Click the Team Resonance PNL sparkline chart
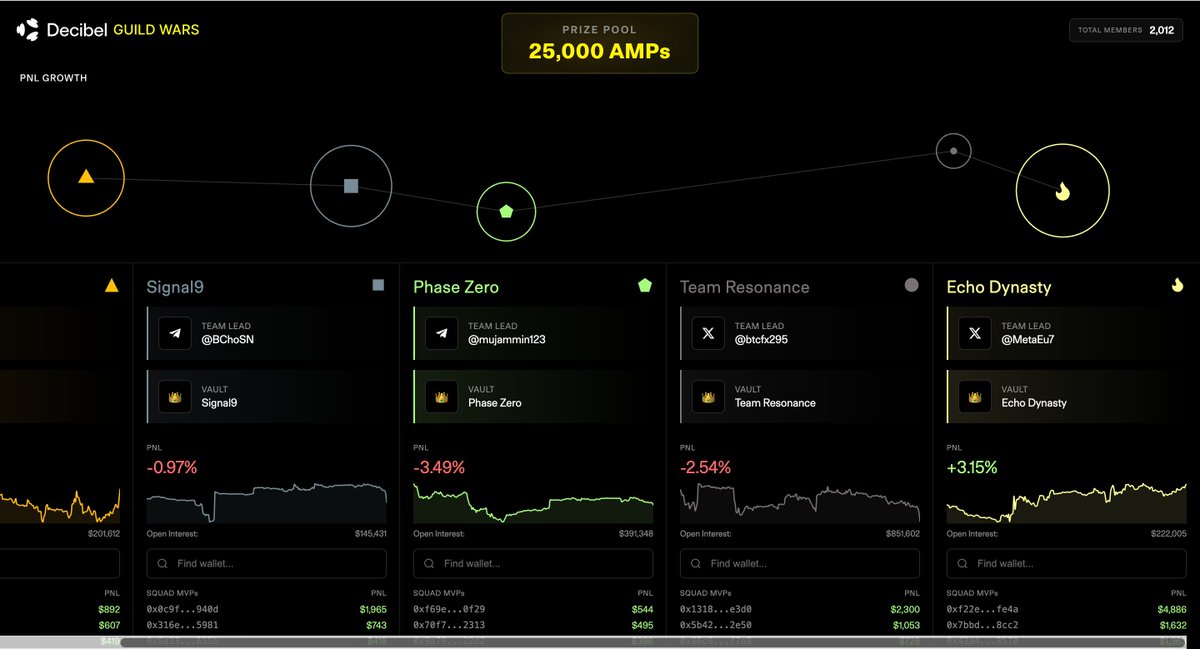This screenshot has height=649, width=1200. click(x=800, y=502)
